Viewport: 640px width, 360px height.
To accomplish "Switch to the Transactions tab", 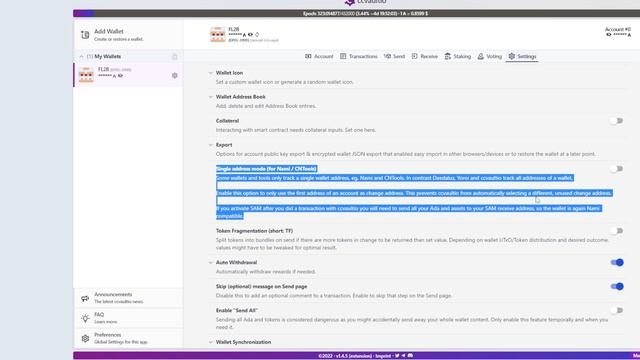I will pos(359,56).
